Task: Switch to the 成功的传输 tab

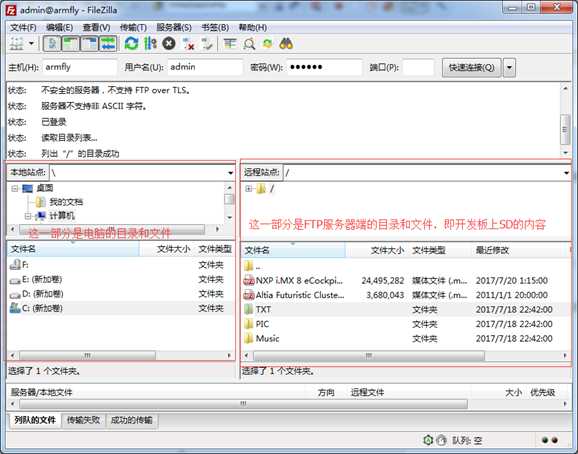Action: [132, 420]
